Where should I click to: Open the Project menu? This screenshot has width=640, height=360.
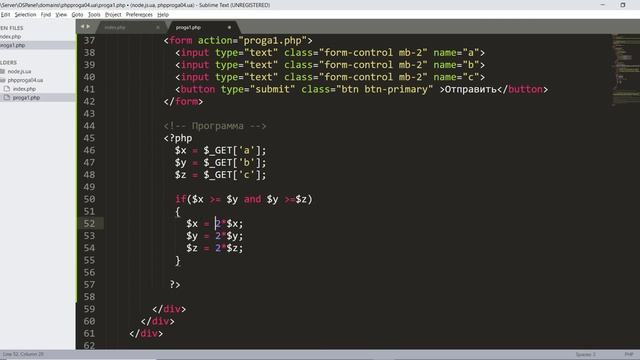pos(113,15)
